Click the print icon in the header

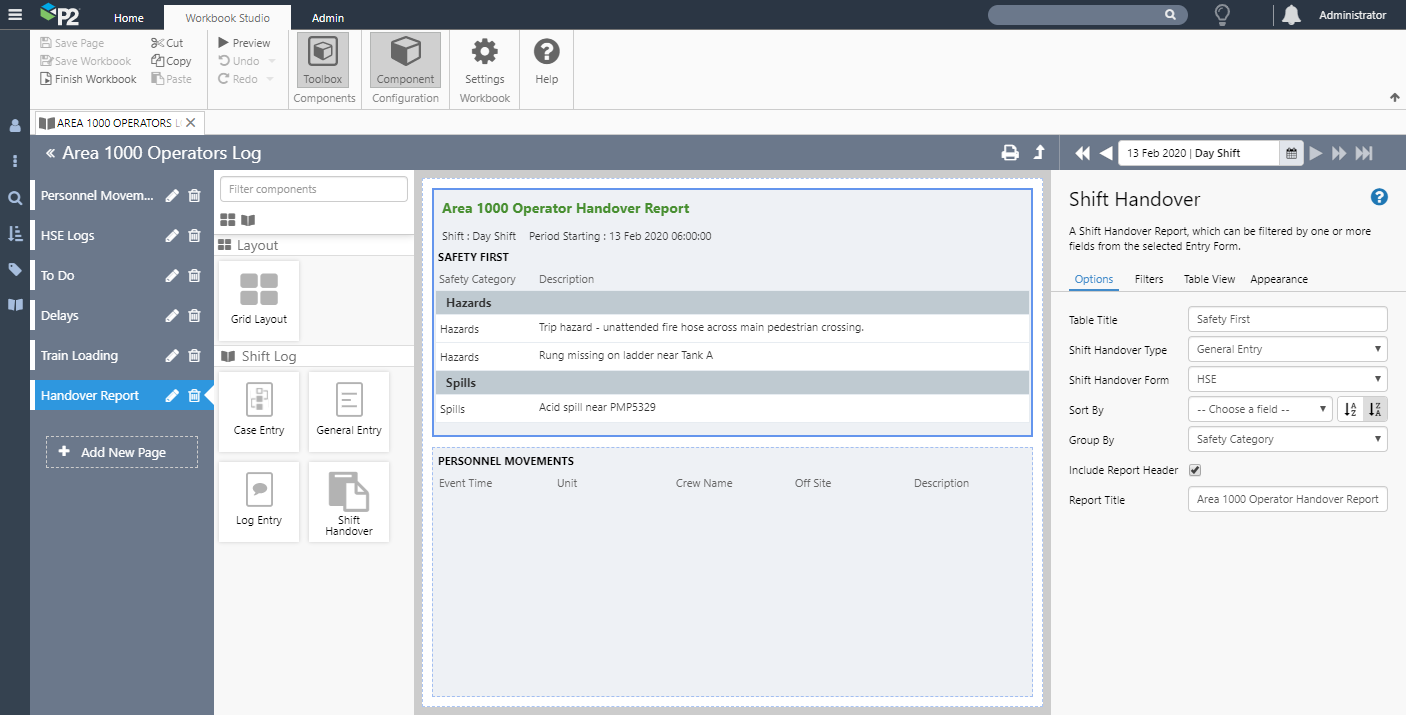(x=1010, y=153)
